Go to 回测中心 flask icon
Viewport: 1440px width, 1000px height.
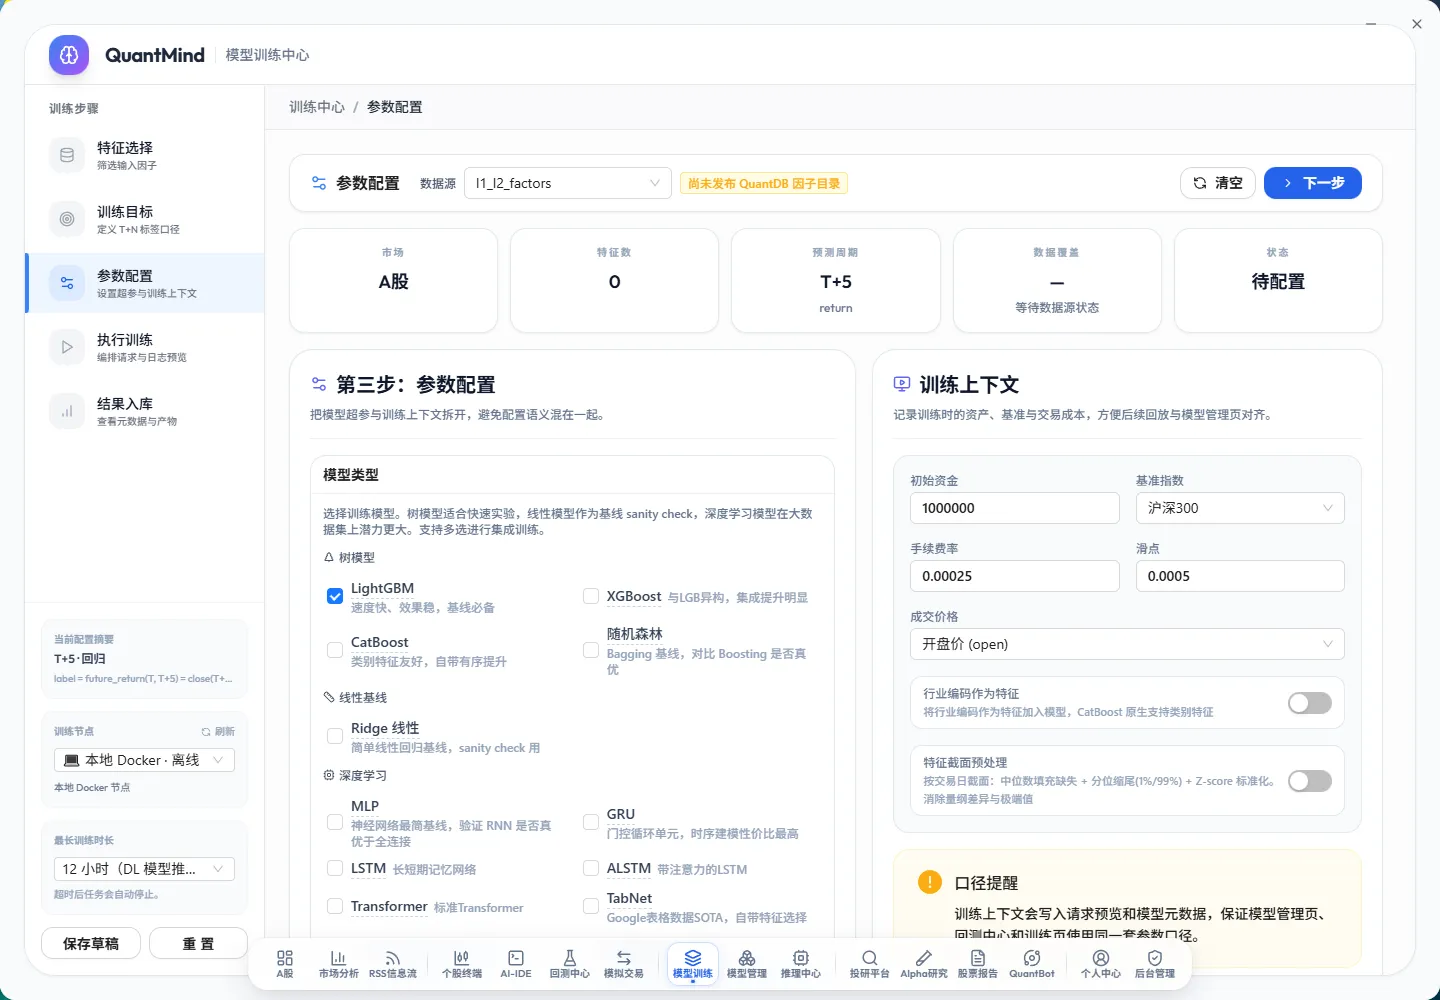click(x=570, y=964)
